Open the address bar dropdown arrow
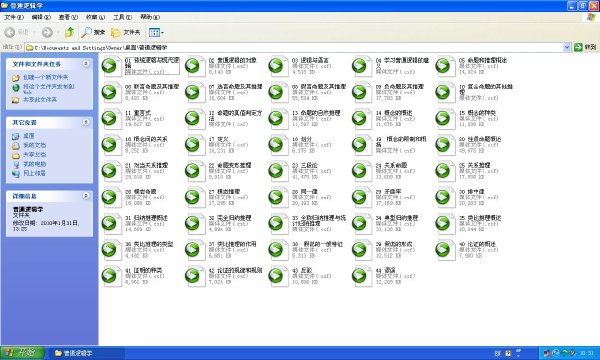This screenshot has width=600, height=360. (x=567, y=47)
